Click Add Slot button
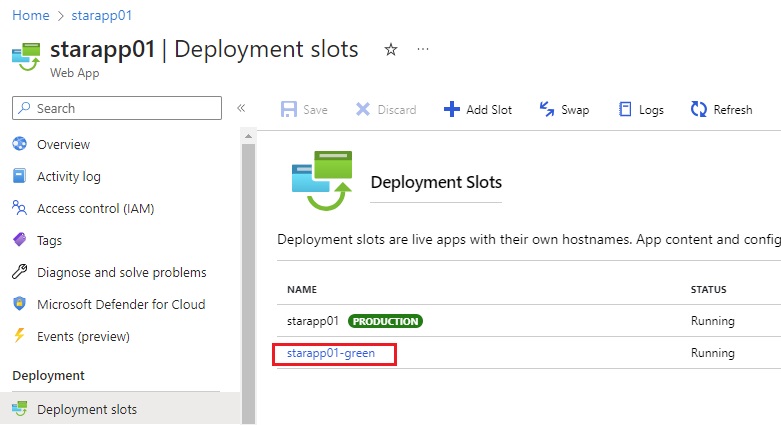Image resolution: width=781 pixels, height=425 pixels. [478, 109]
